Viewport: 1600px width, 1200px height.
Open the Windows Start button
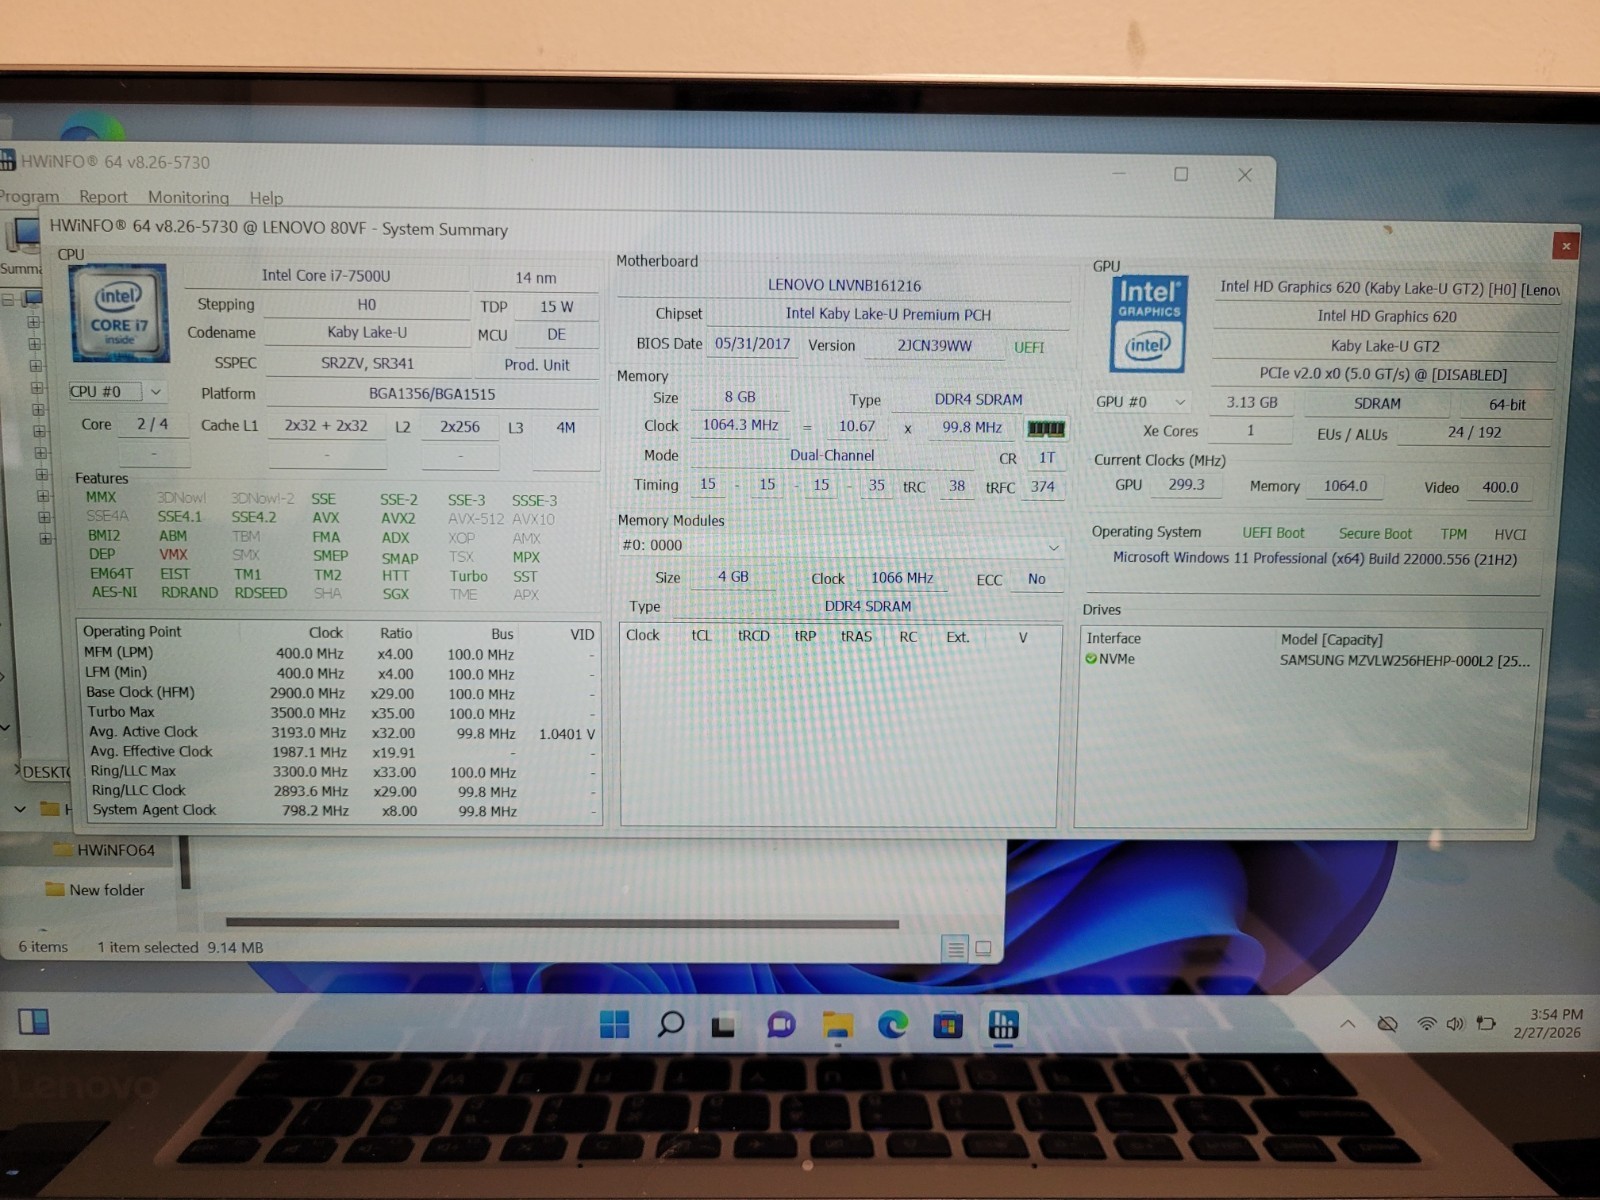point(614,1024)
